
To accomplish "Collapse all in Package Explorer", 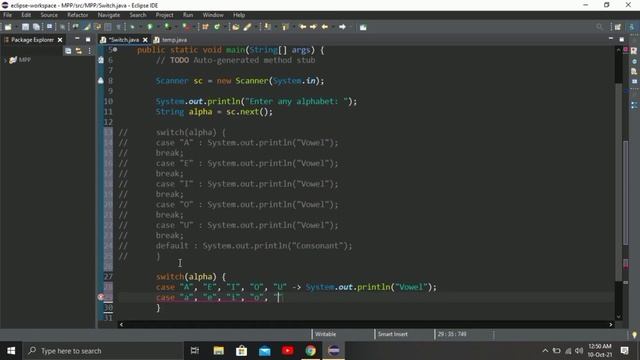I will [x=68, y=51].
